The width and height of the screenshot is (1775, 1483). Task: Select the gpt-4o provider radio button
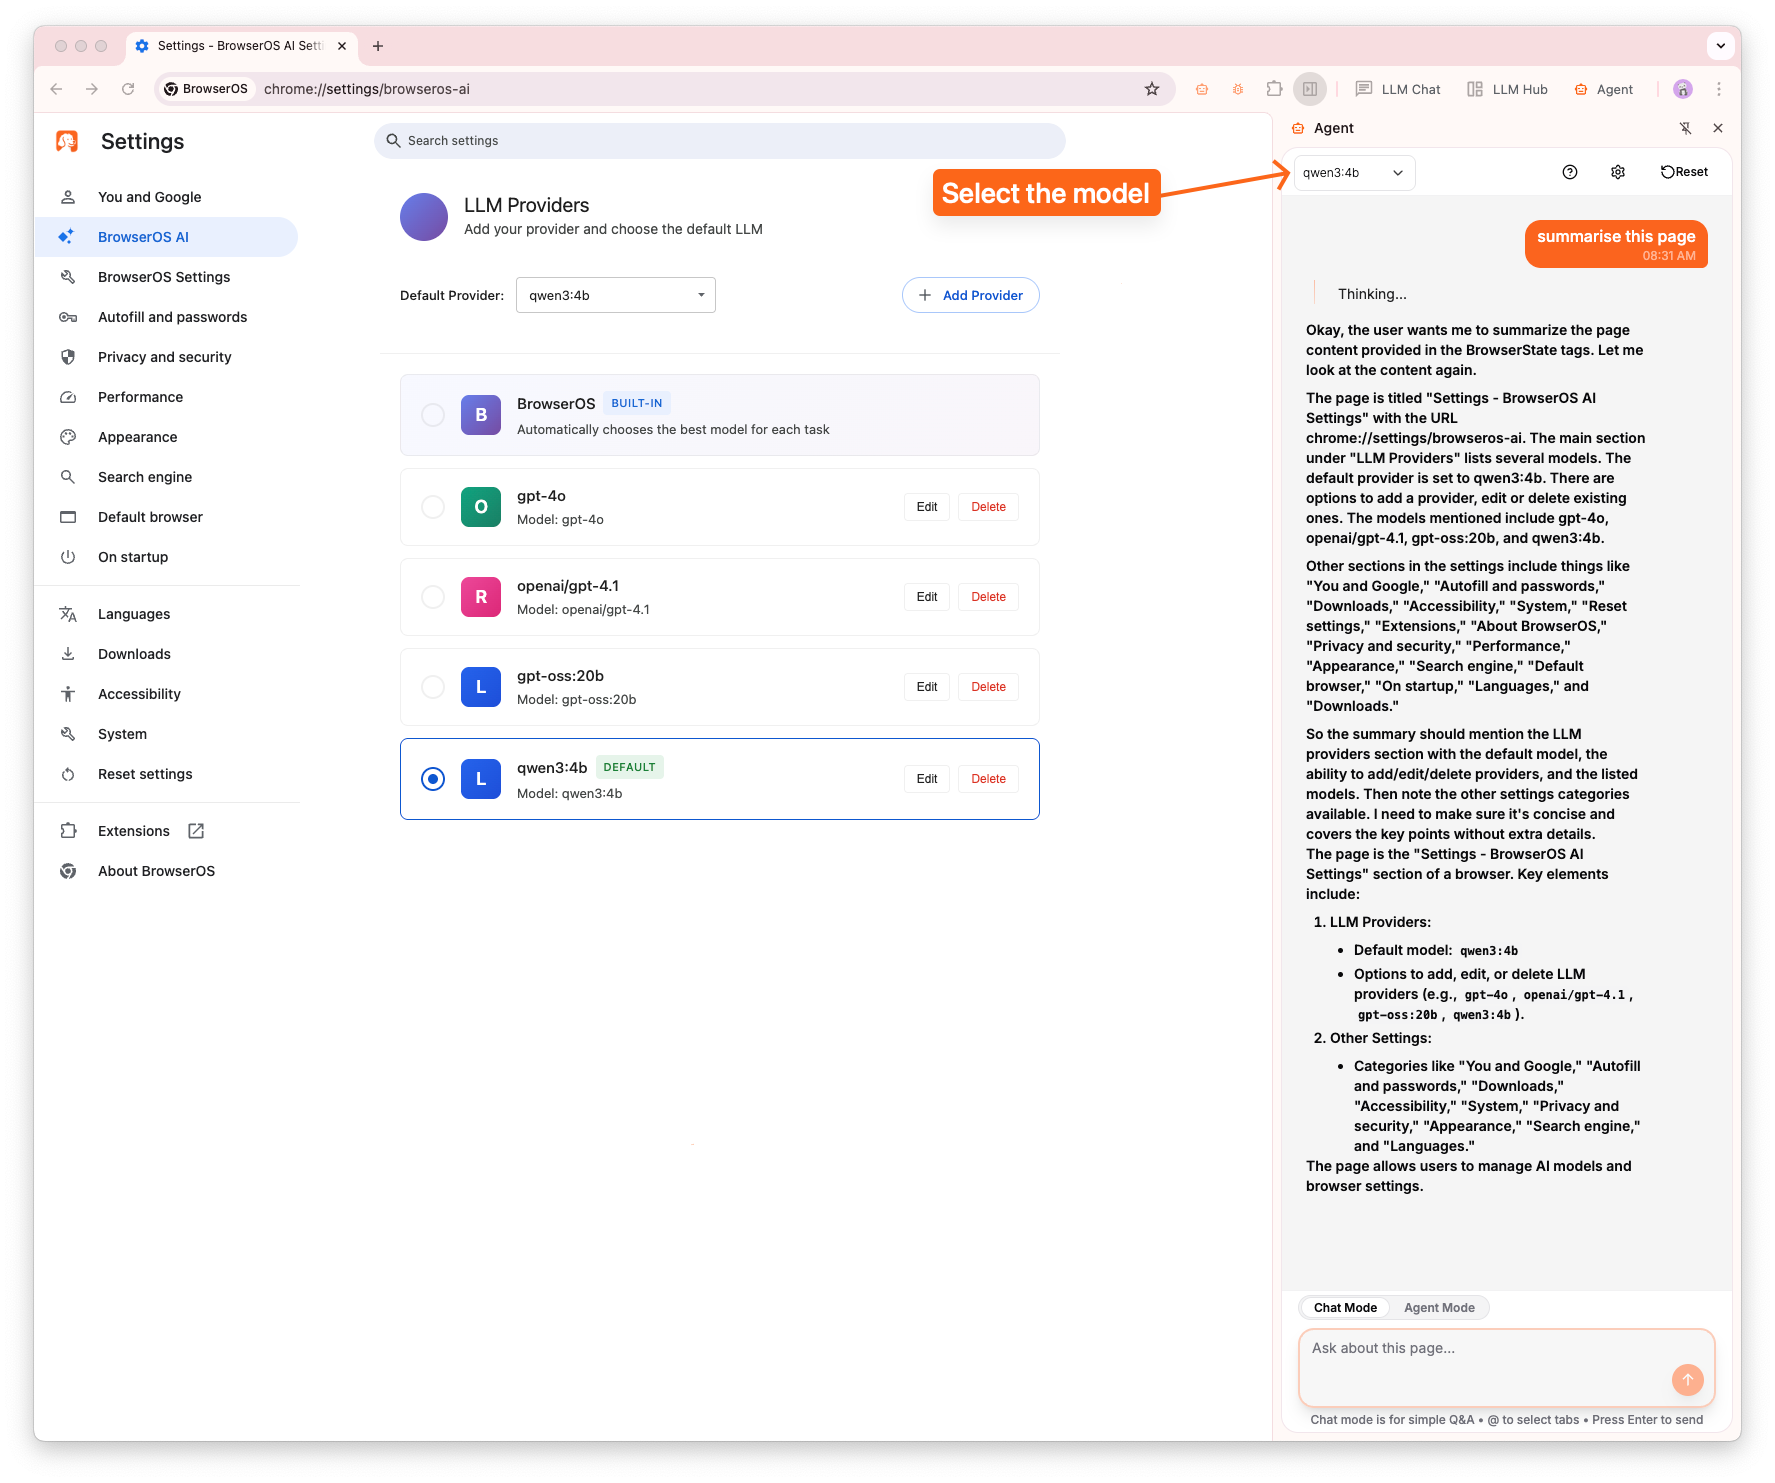(433, 507)
